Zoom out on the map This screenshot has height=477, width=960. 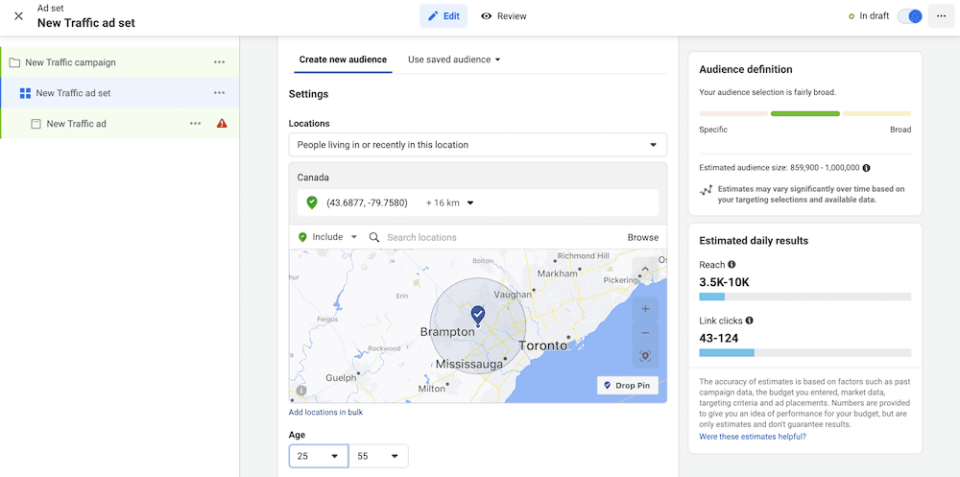[x=645, y=333]
